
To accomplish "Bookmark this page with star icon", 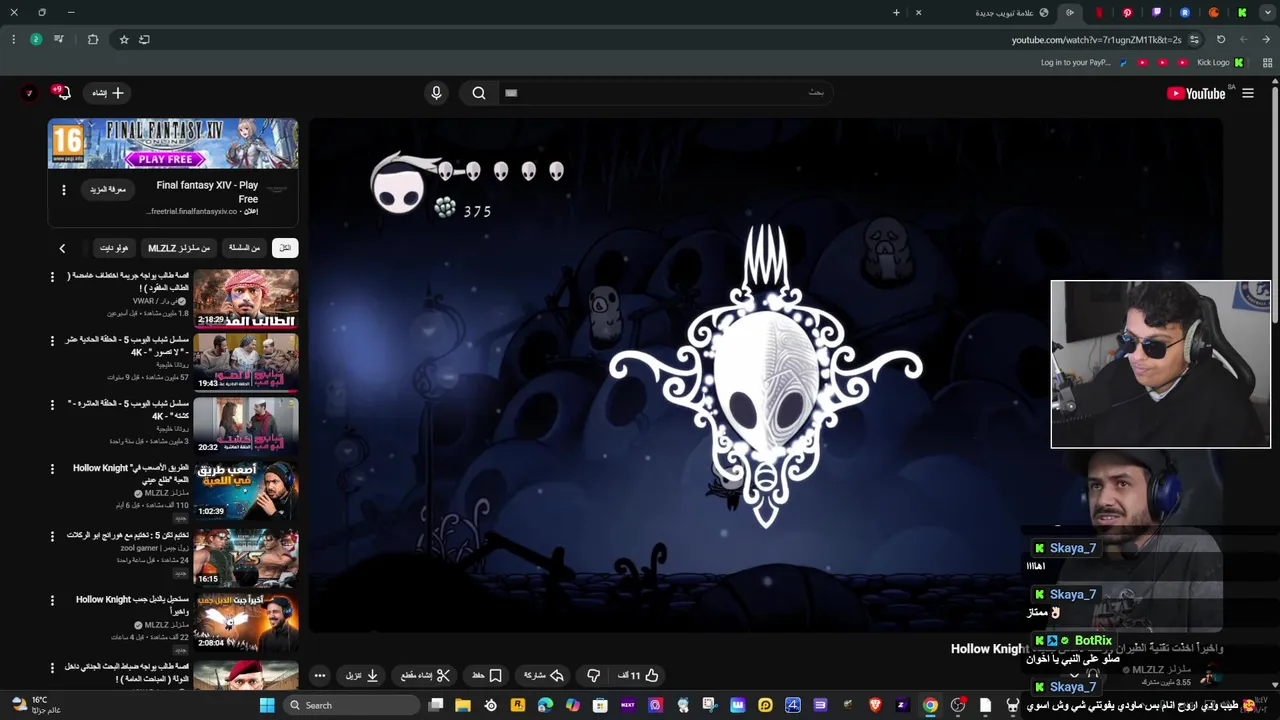I will [x=124, y=40].
